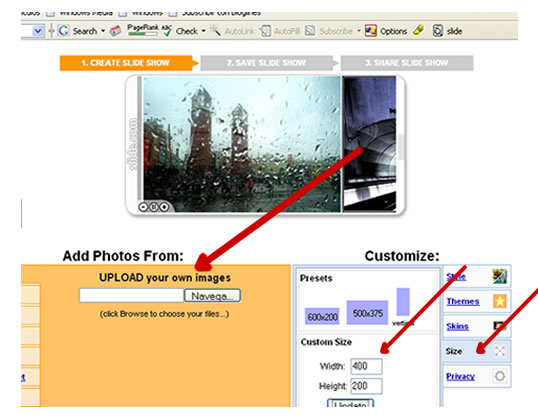Click the 'UPLOAD your own images' heading

pyautogui.click(x=165, y=278)
